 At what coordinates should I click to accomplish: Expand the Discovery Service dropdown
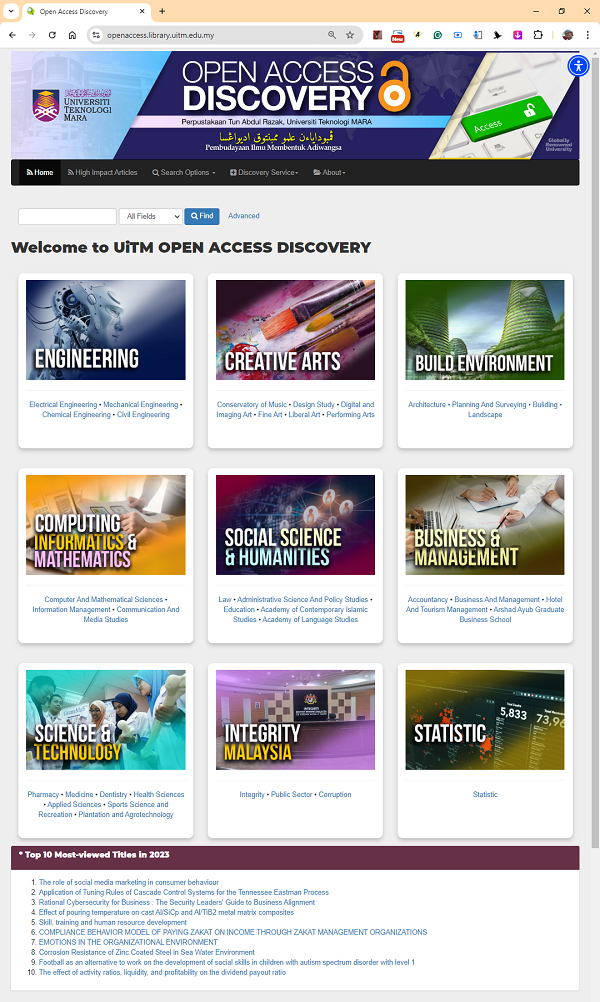point(264,173)
